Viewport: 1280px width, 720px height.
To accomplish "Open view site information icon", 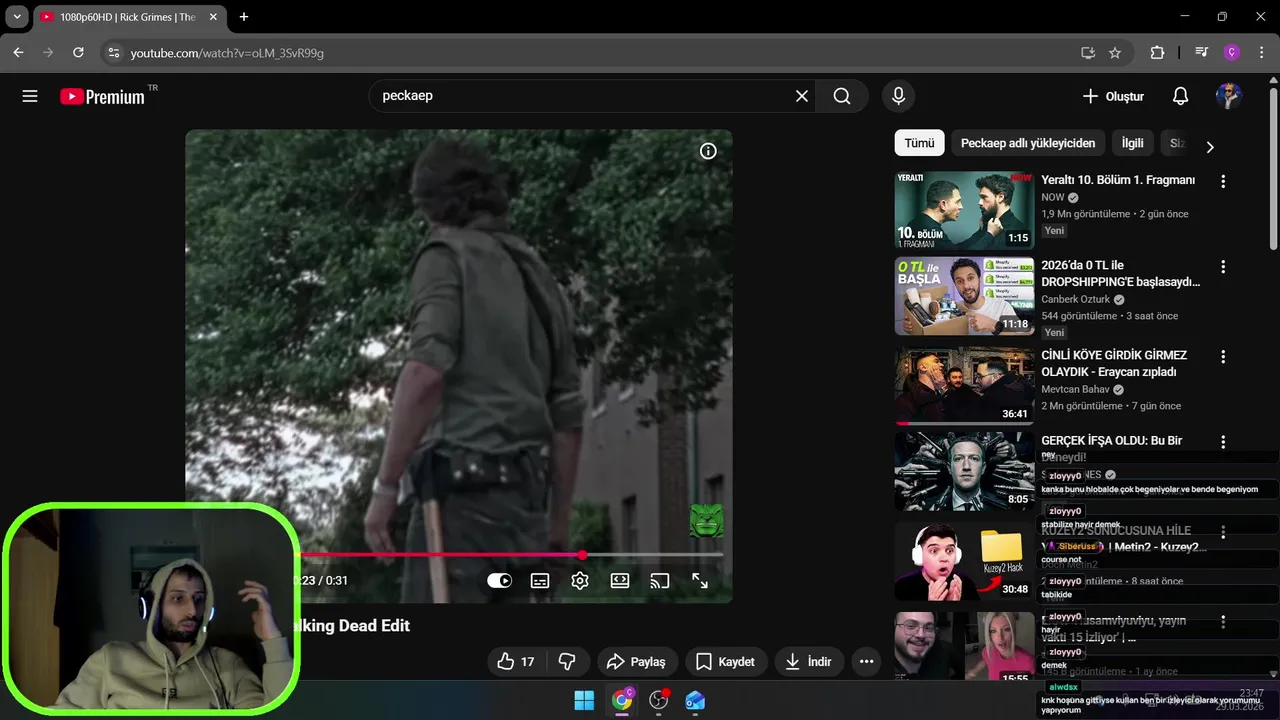I will tap(113, 53).
